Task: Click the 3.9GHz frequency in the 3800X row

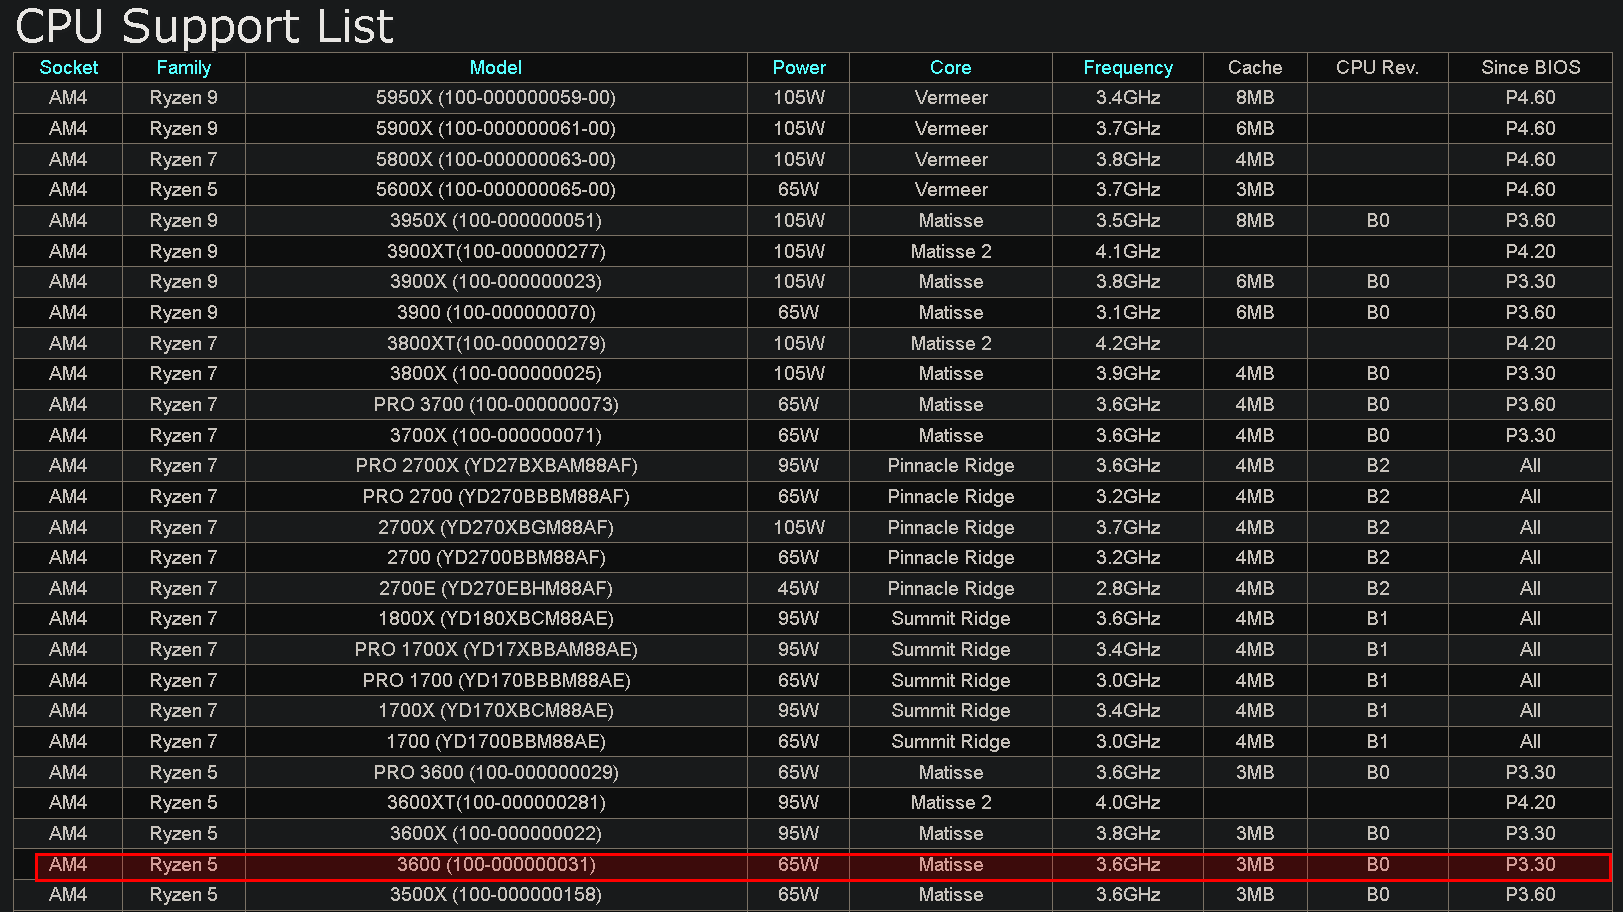Action: click(x=1128, y=374)
